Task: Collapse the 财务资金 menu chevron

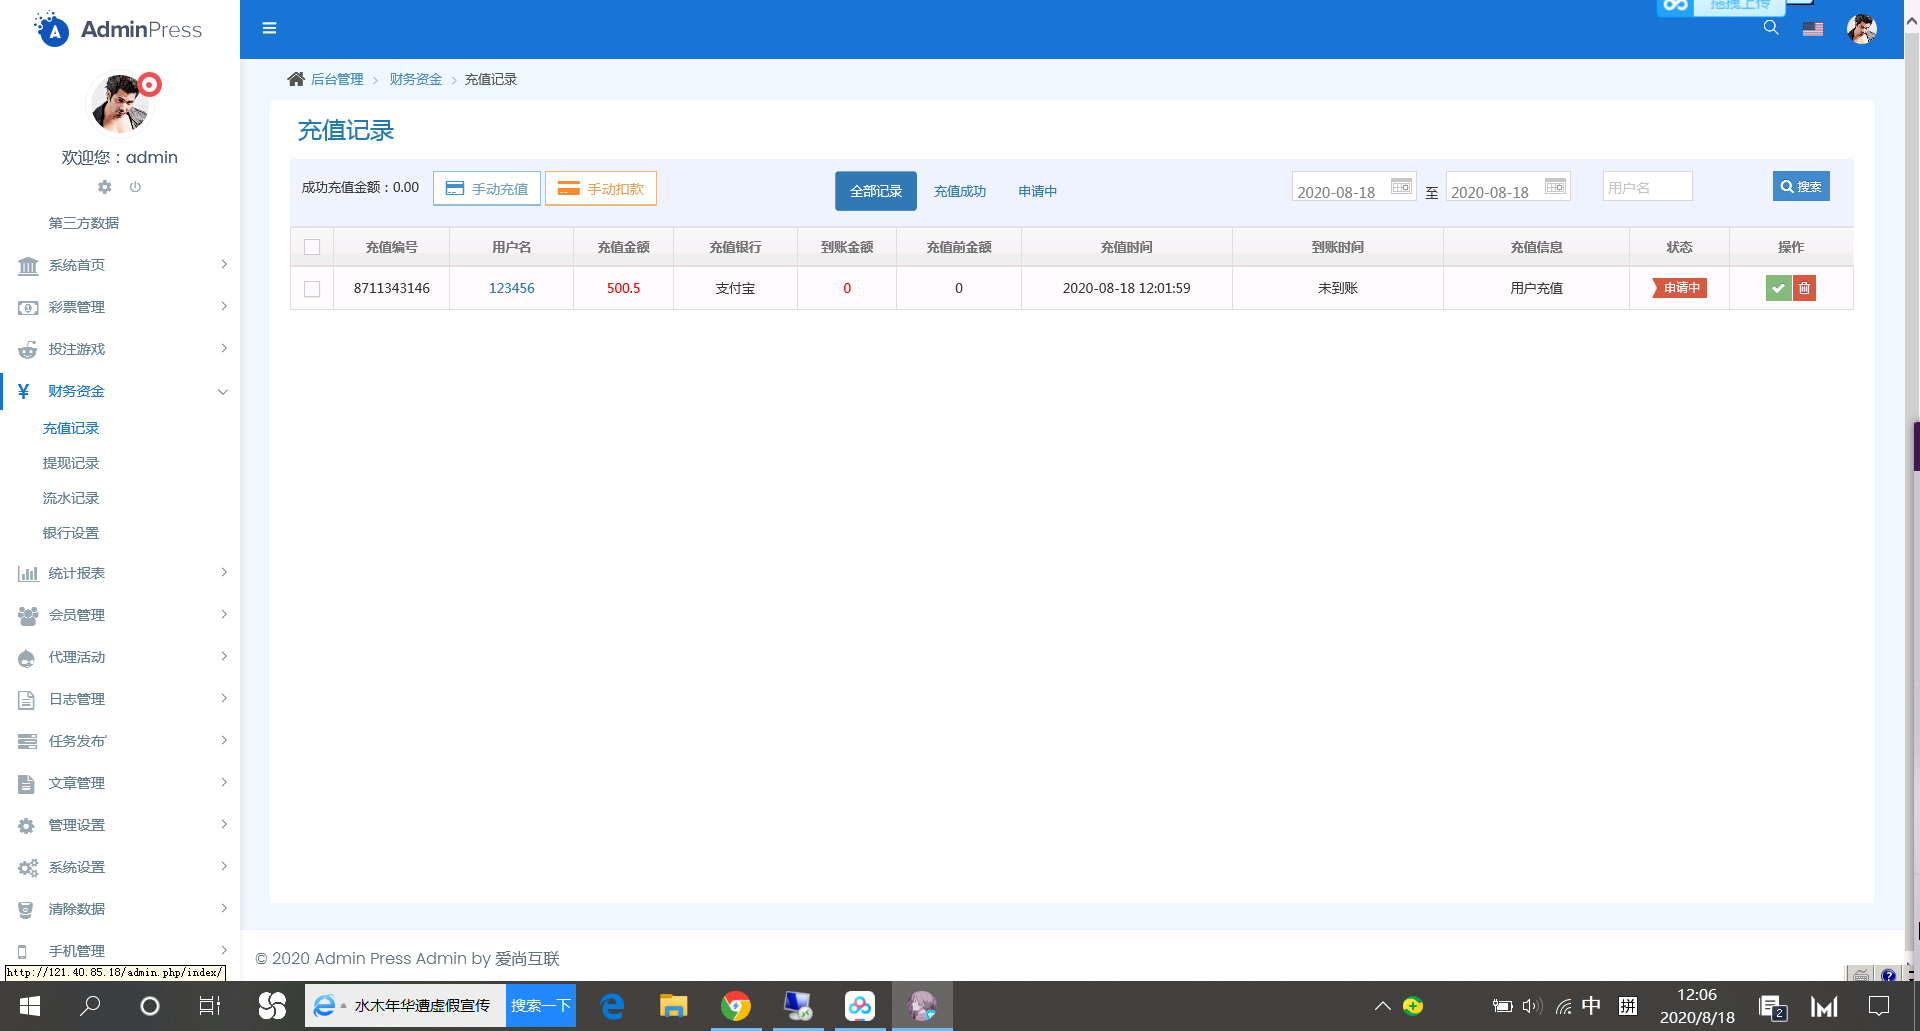Action: [223, 391]
